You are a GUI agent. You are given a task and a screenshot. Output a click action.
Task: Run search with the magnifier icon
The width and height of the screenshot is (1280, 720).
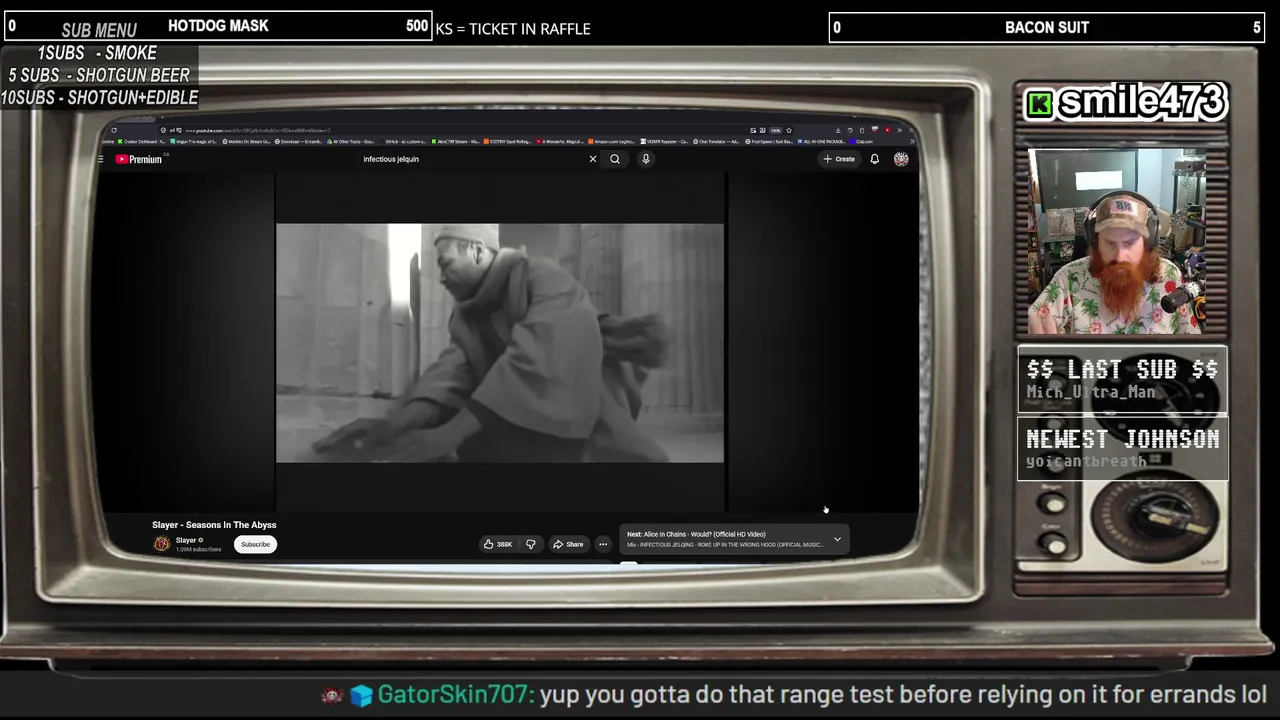pyautogui.click(x=615, y=159)
